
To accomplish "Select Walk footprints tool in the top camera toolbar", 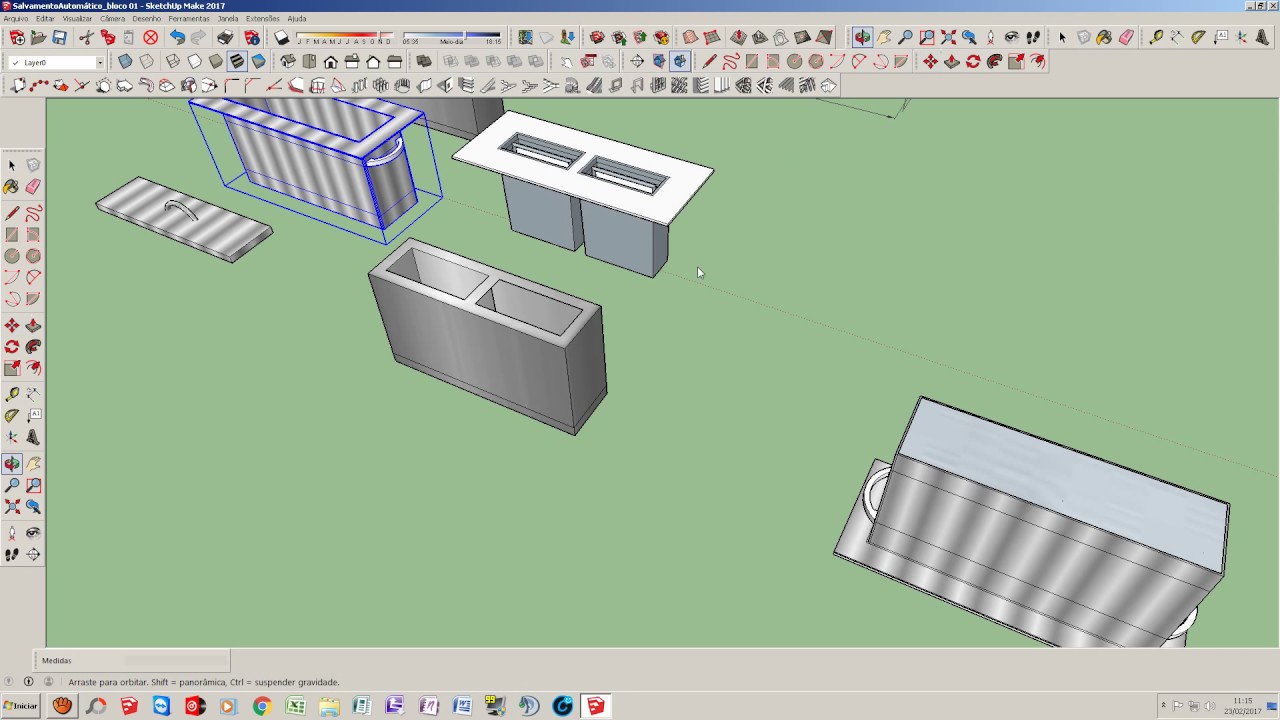I will click(x=1033, y=38).
